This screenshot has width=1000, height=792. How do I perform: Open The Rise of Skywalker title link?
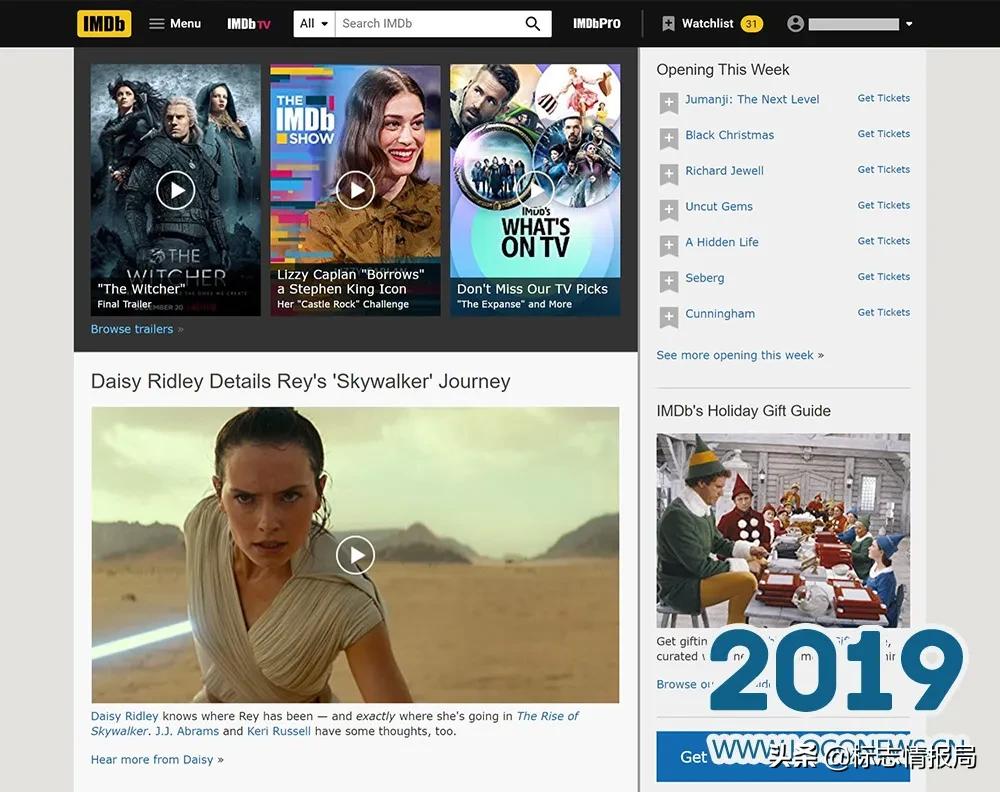547,716
